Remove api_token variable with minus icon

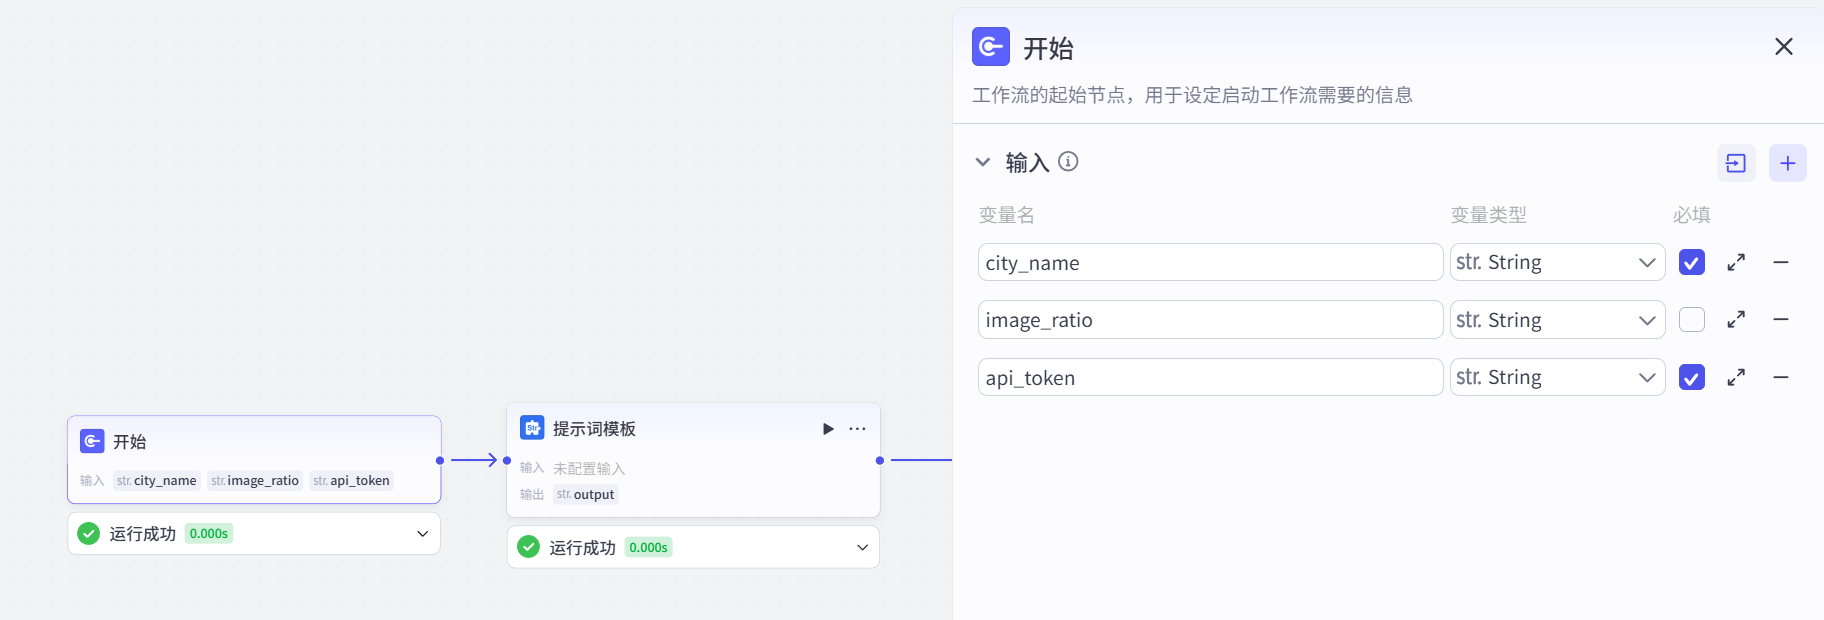point(1781,377)
